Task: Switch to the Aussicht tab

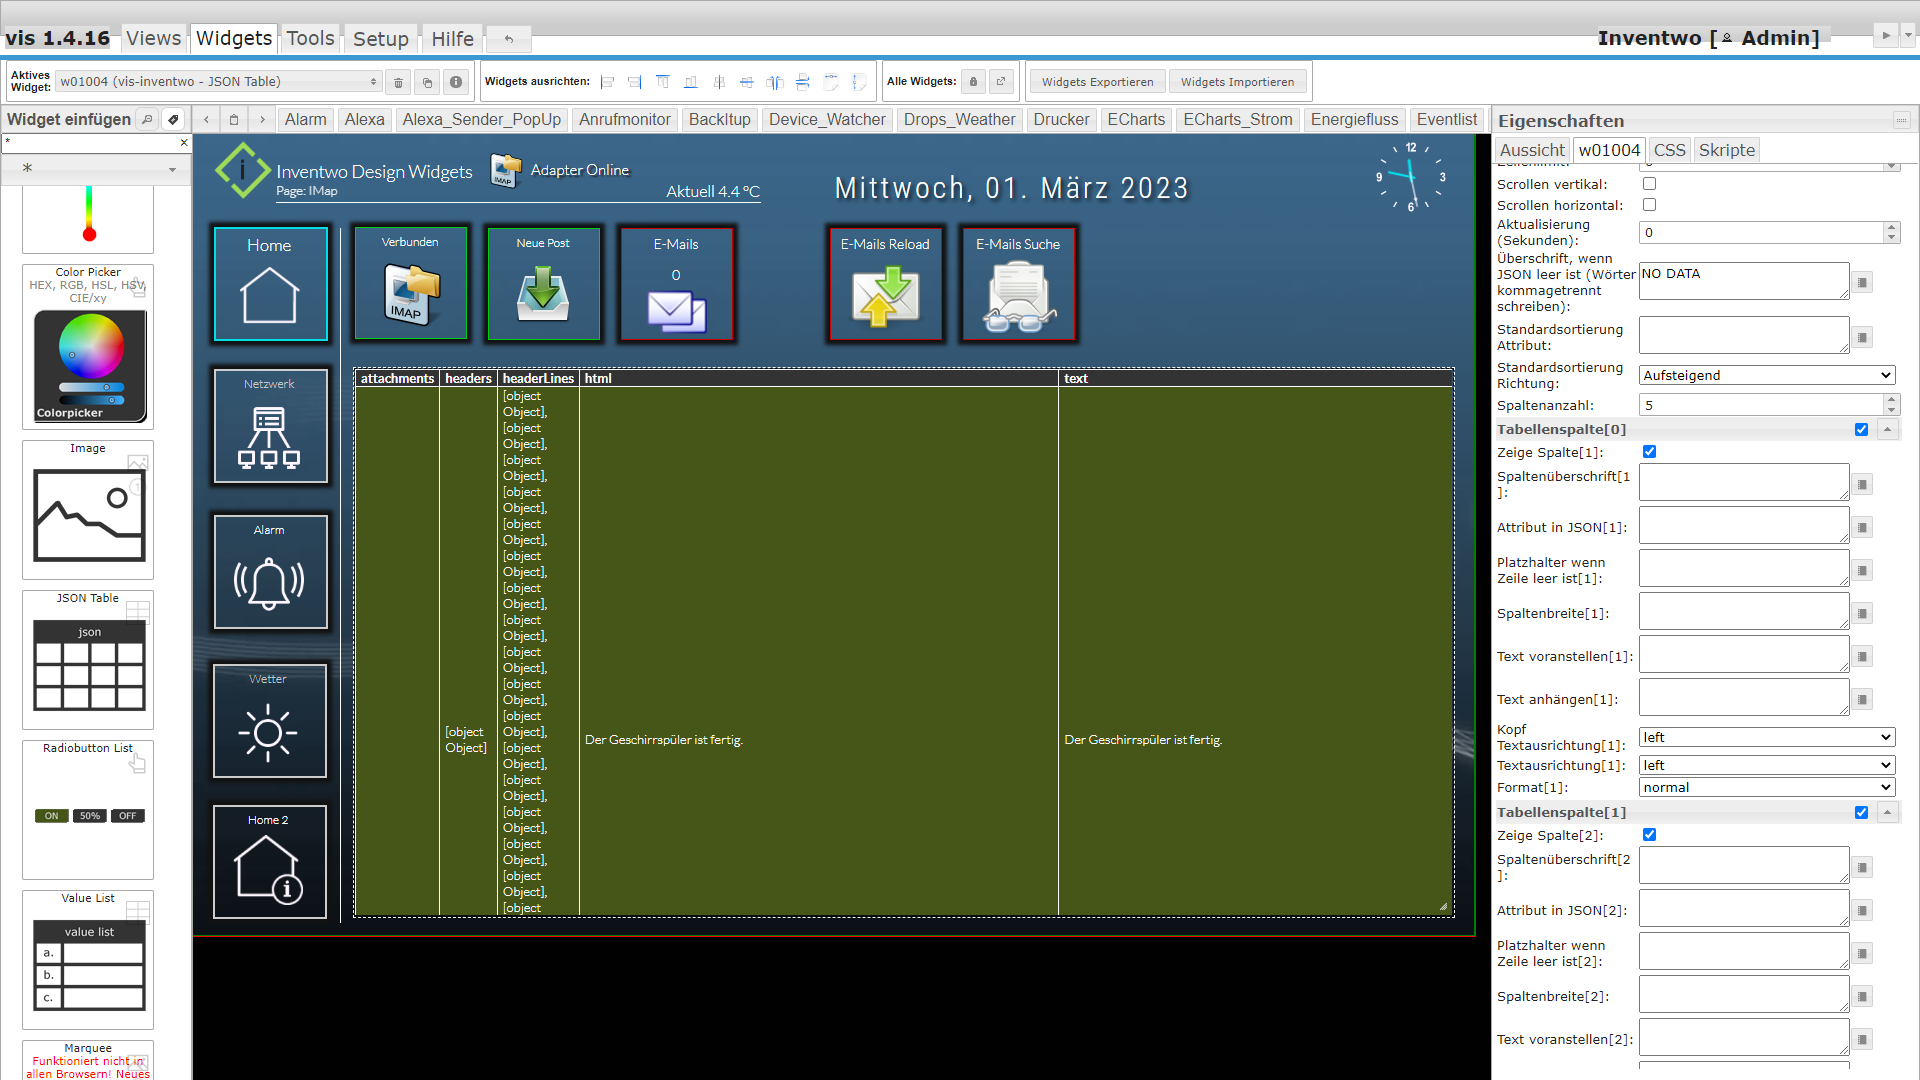Action: tap(1532, 150)
